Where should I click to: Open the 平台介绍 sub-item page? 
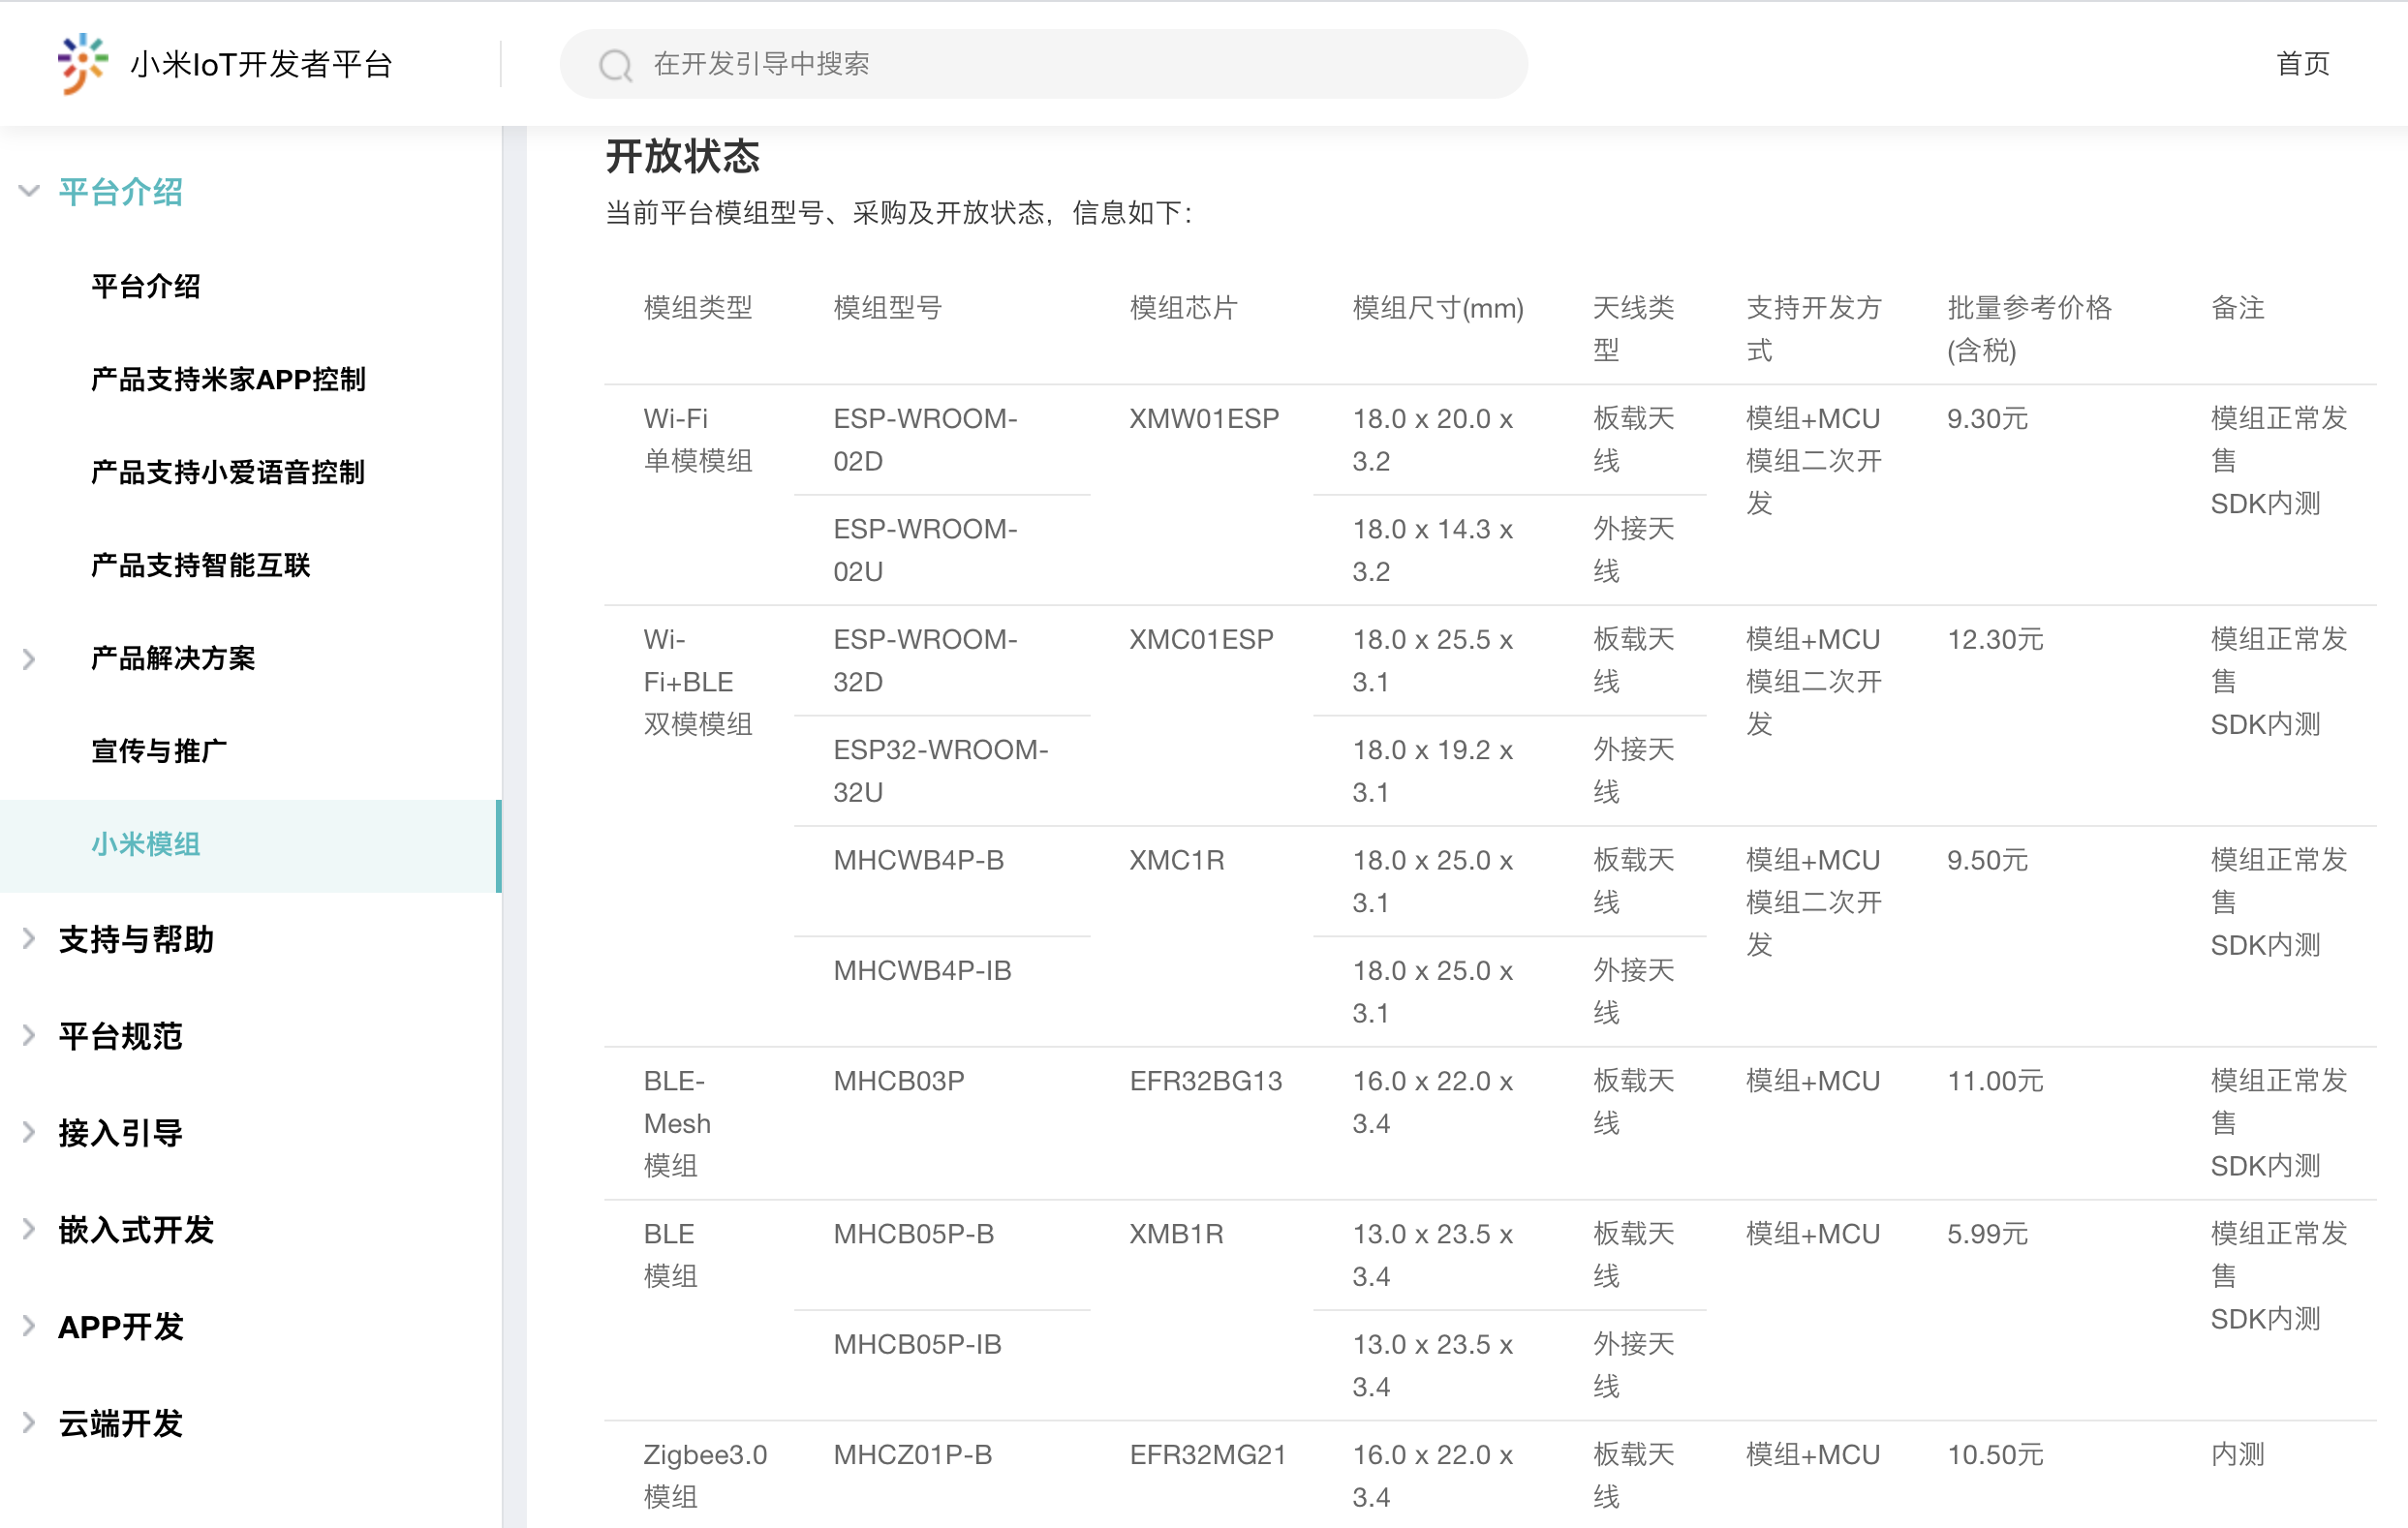point(146,287)
